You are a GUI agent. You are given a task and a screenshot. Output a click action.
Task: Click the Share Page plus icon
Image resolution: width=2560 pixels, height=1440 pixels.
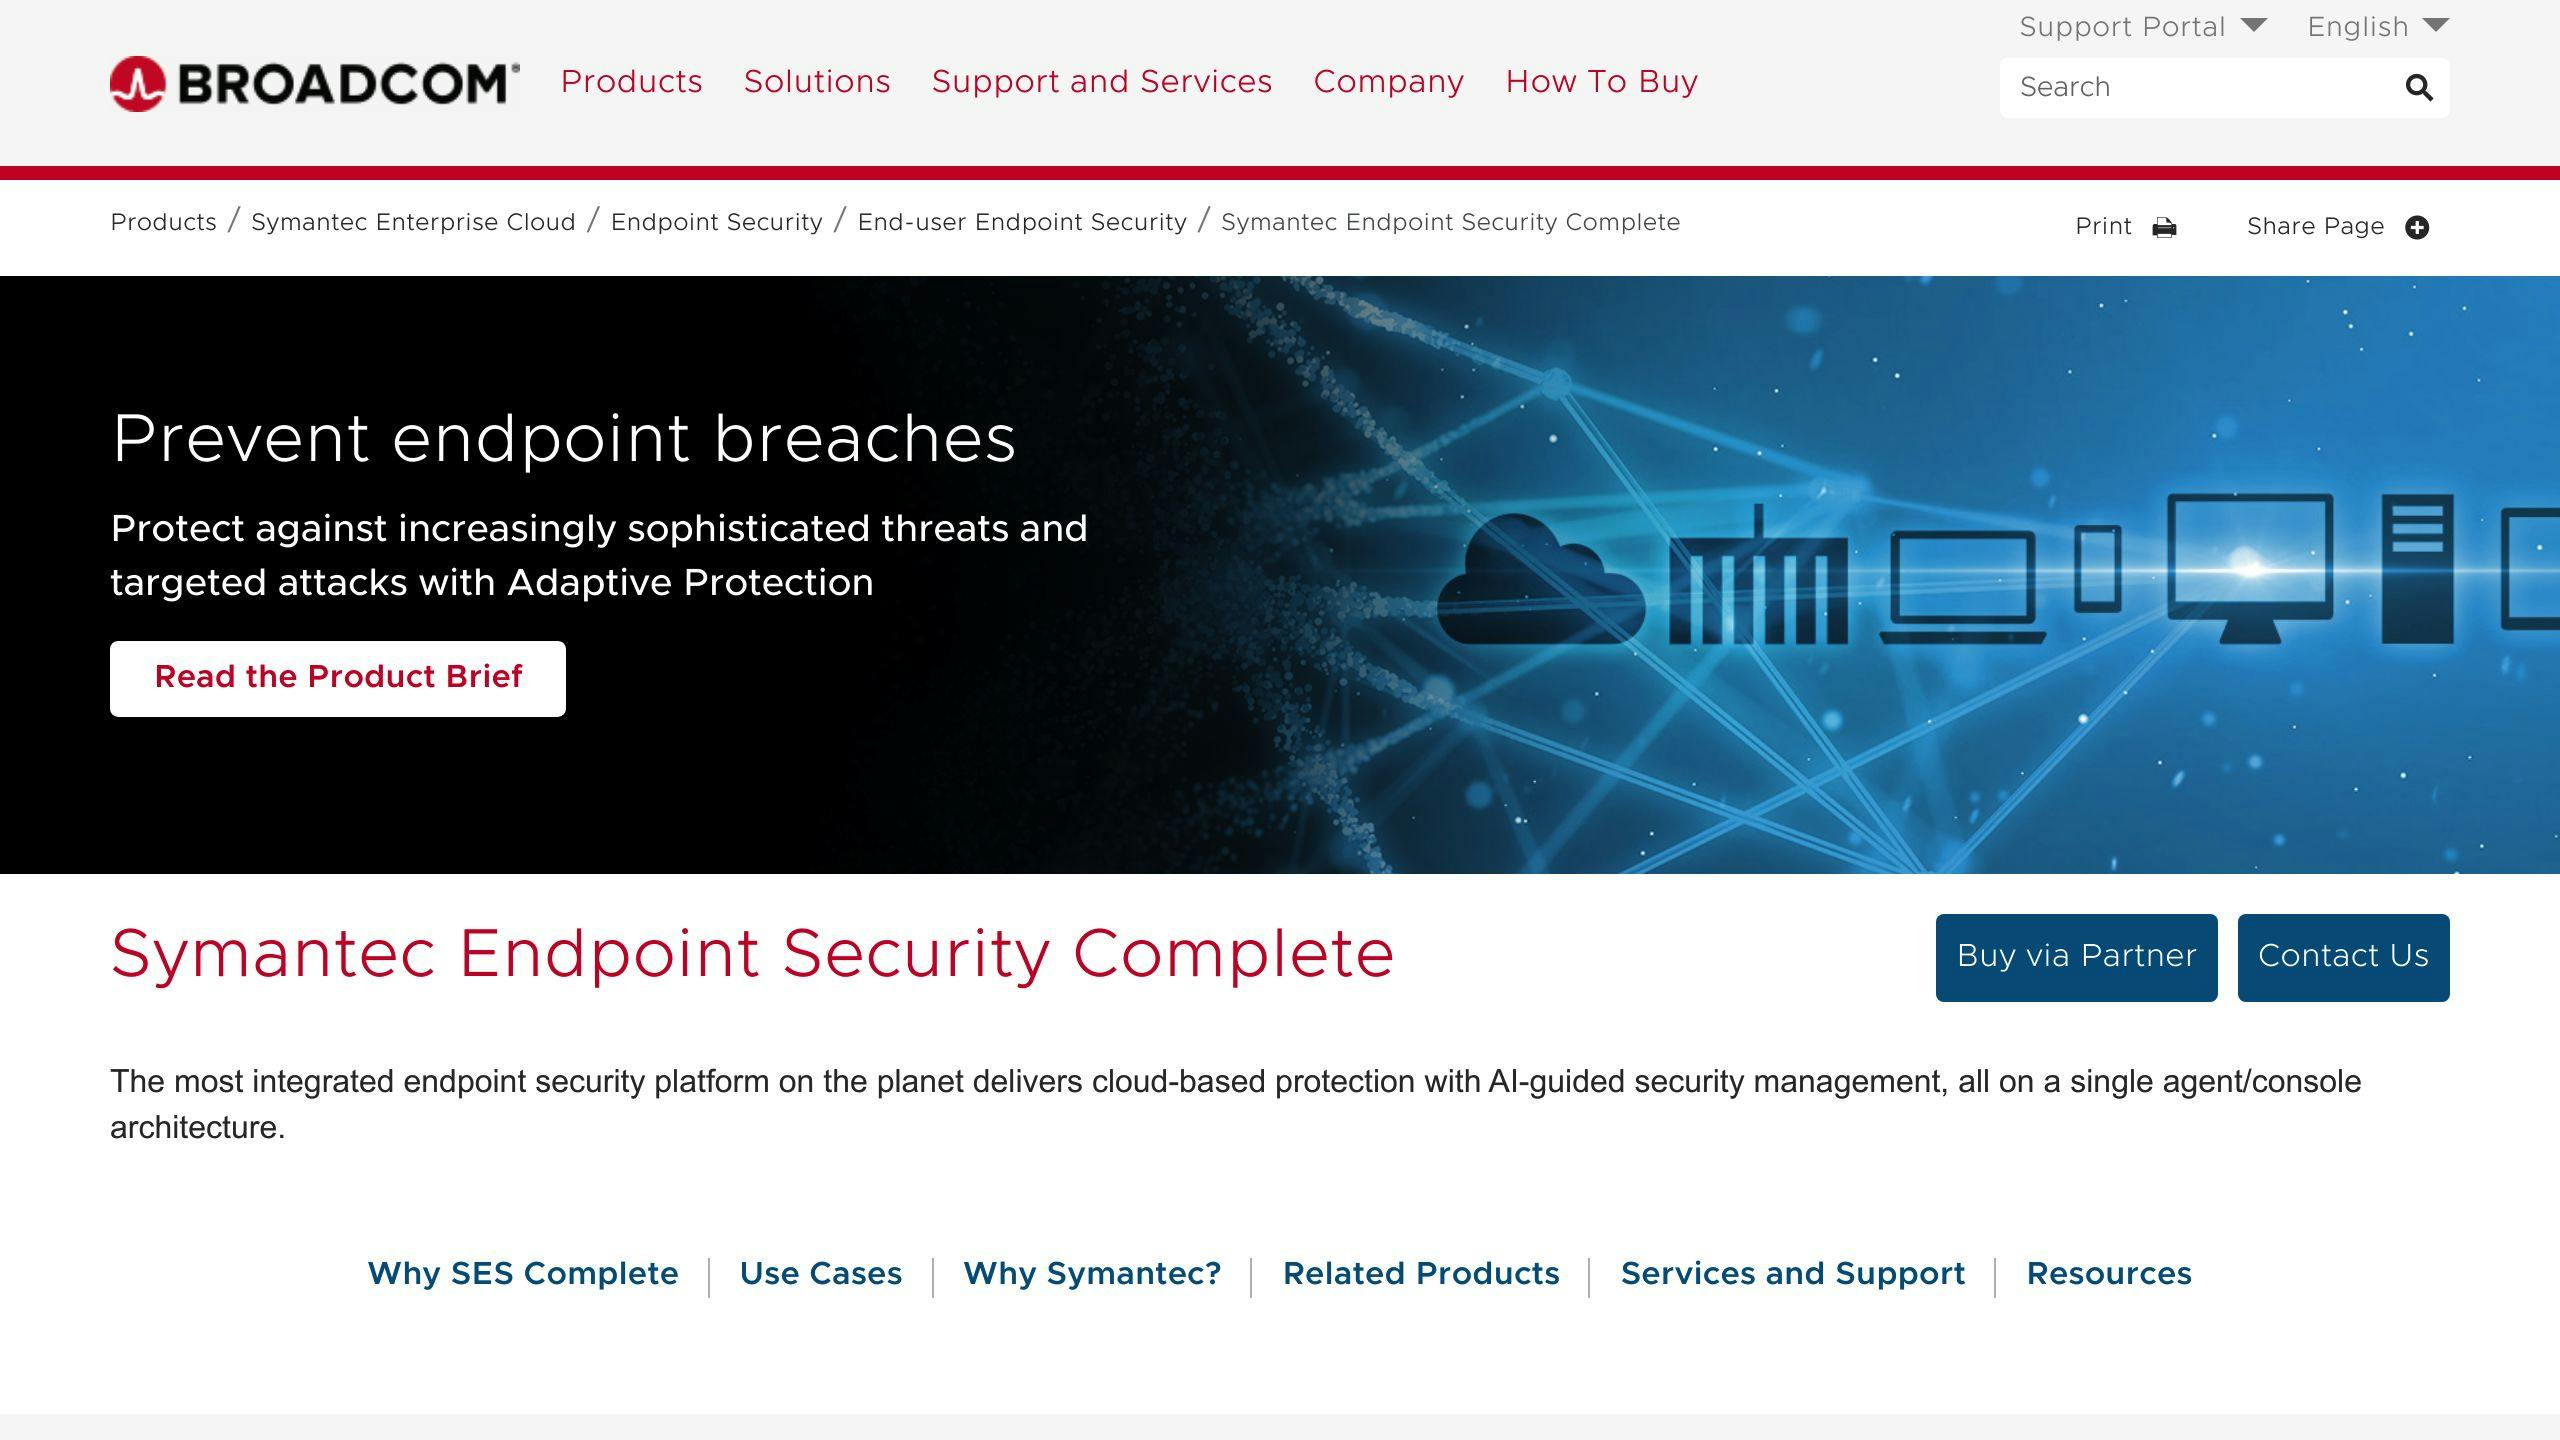2419,225
